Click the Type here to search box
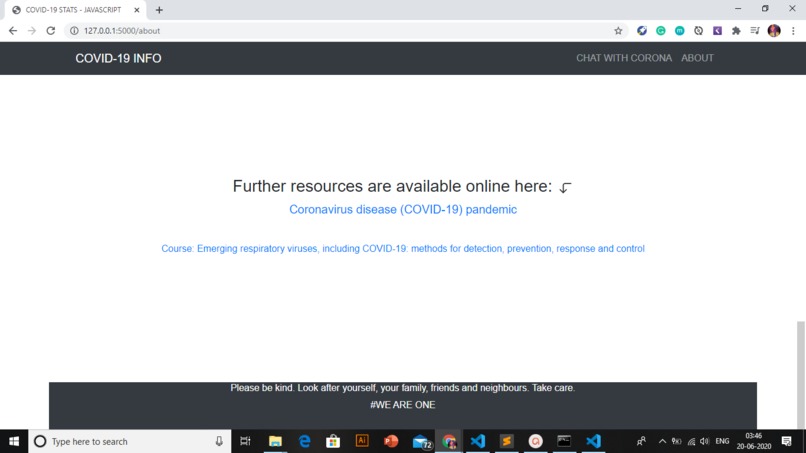The height and width of the screenshot is (453, 806). pyautogui.click(x=130, y=441)
